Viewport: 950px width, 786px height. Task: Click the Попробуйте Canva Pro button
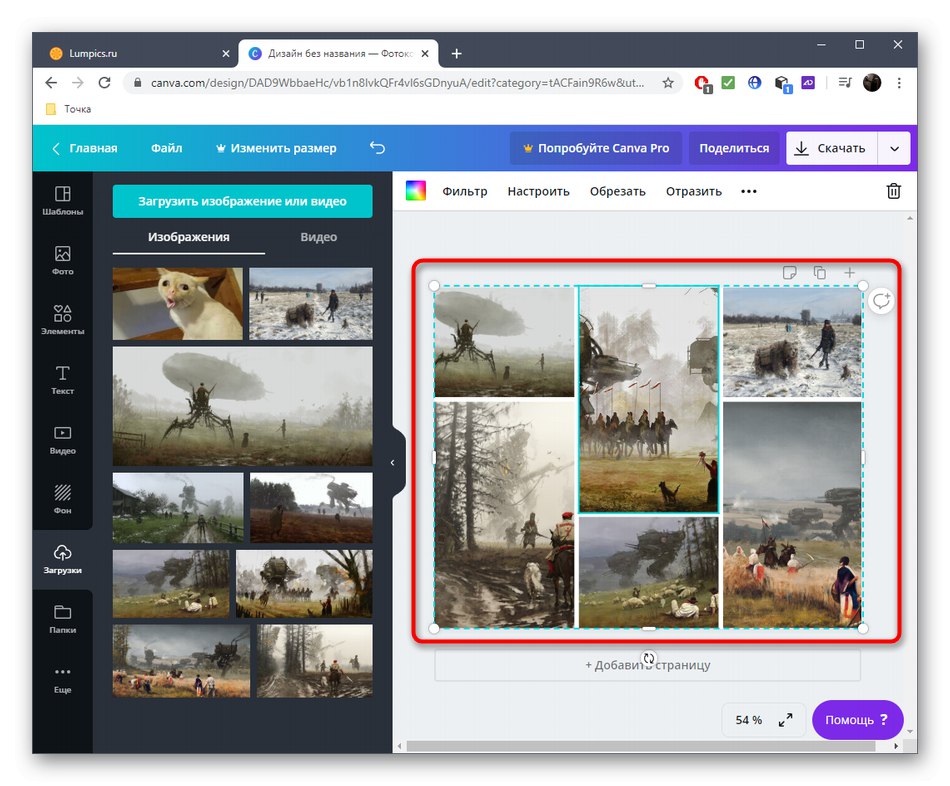596,148
